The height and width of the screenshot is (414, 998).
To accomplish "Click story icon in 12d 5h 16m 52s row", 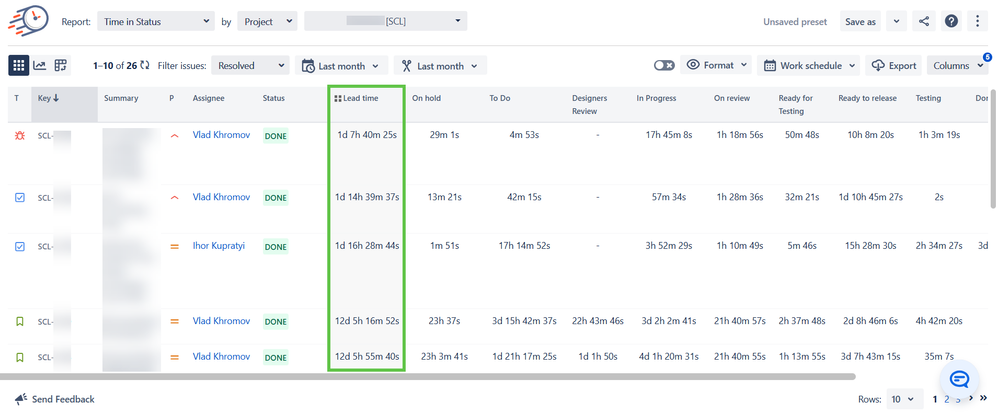I will tap(20, 322).
